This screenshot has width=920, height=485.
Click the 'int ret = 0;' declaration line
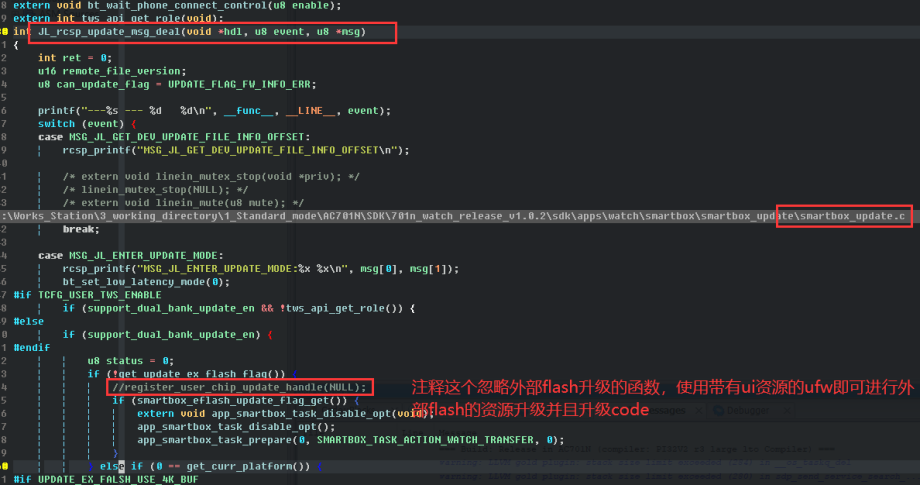coord(75,58)
